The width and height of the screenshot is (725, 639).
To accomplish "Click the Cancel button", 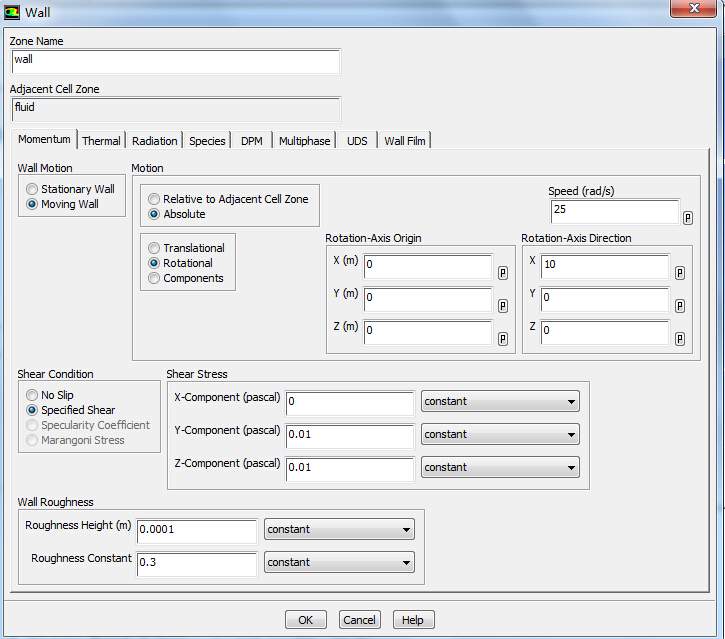I will (359, 620).
